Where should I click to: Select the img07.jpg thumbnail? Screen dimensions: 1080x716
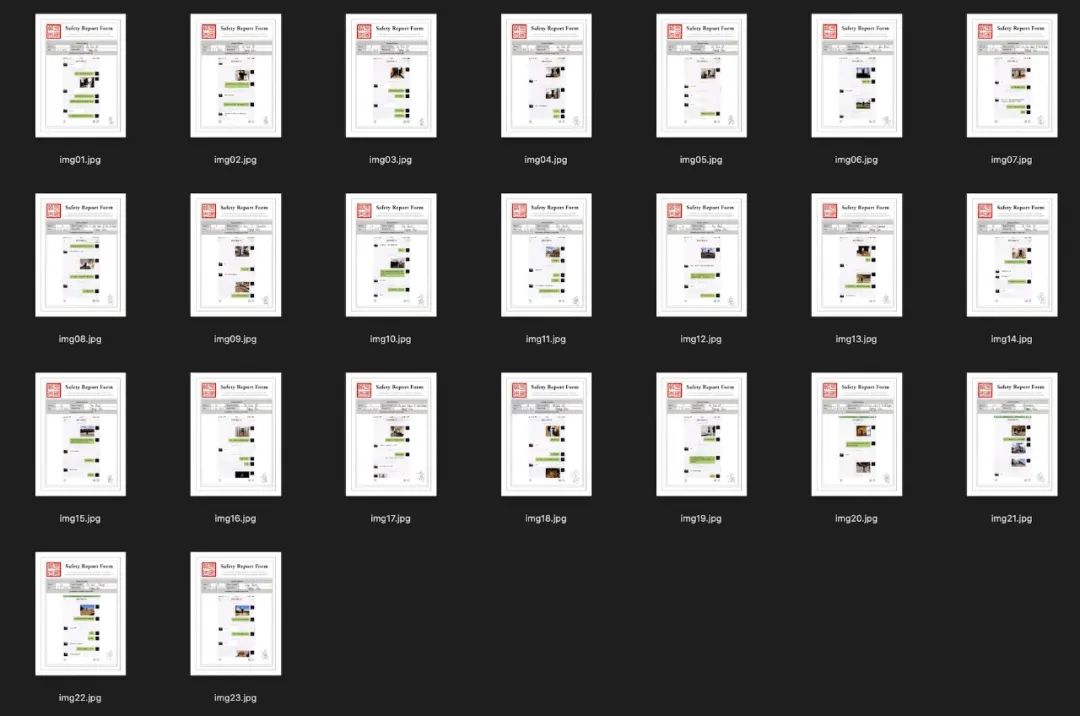pyautogui.click(x=1012, y=76)
